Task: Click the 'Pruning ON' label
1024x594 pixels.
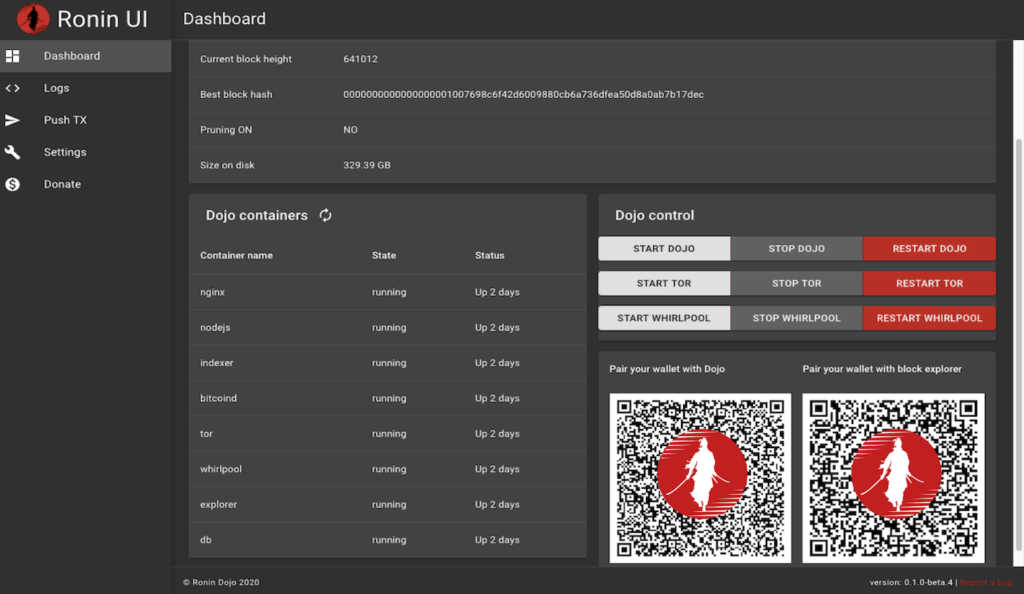Action: 226,130
